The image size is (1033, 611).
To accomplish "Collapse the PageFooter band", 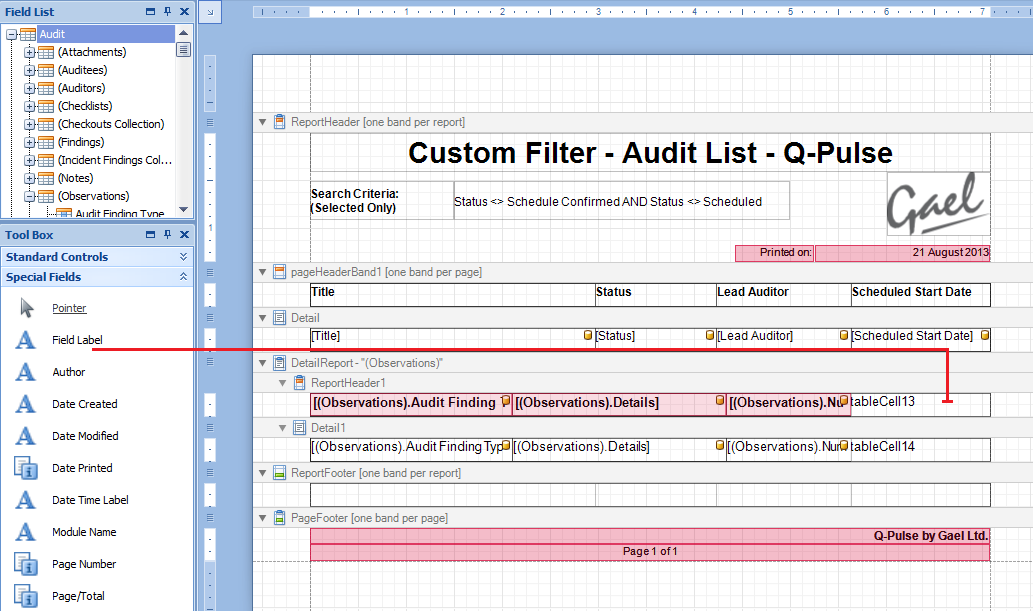I will point(262,518).
